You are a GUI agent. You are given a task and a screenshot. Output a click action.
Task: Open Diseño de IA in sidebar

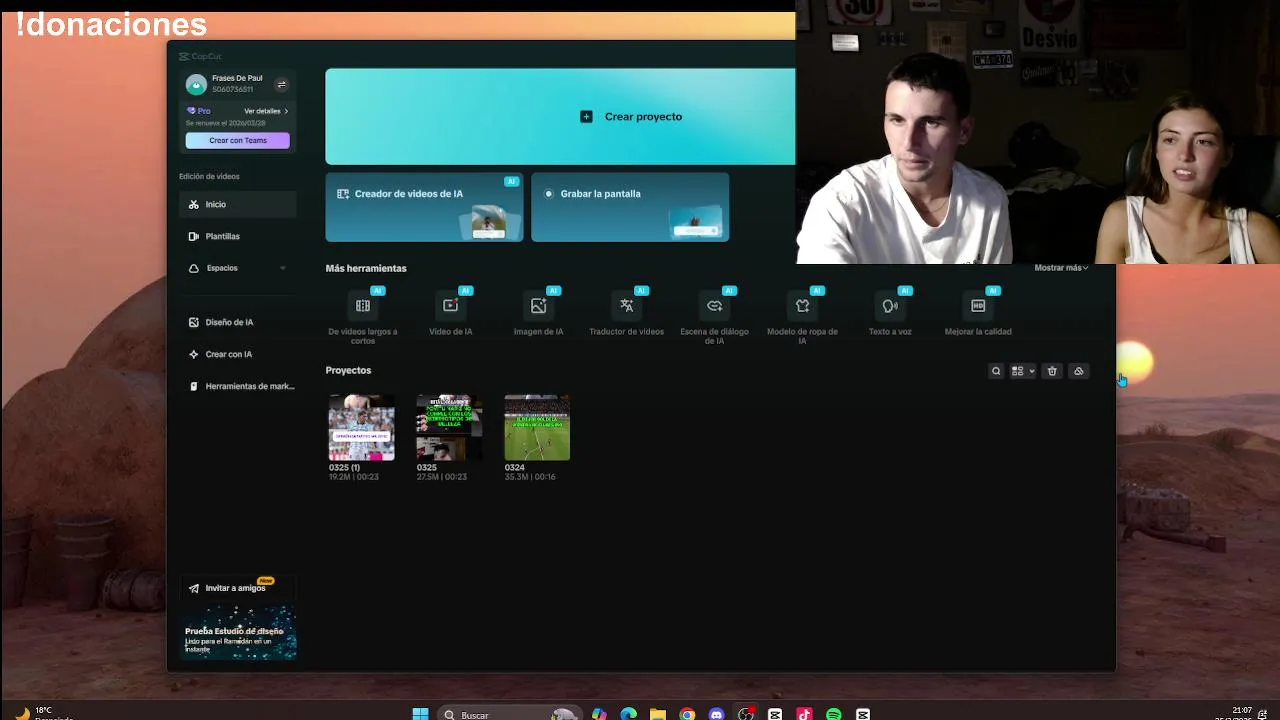[238, 322]
